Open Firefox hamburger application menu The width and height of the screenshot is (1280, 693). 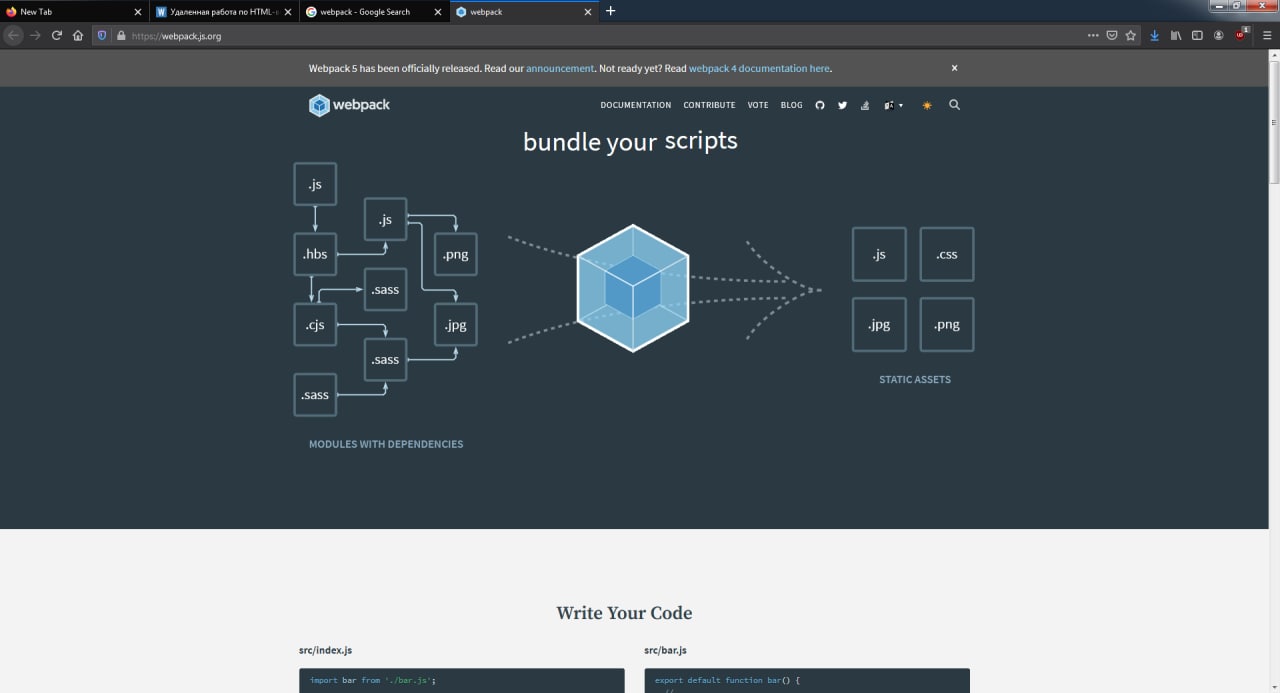pos(1267,35)
